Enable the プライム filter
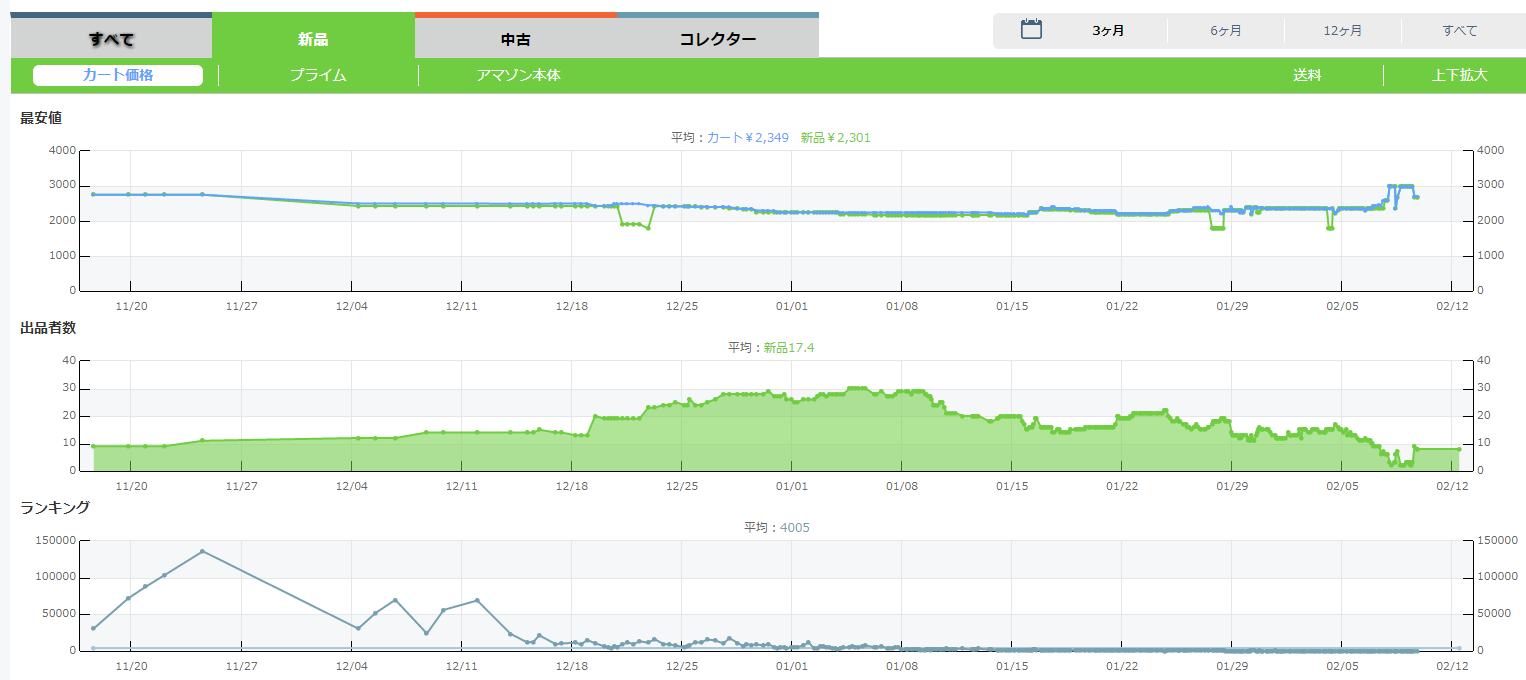The width and height of the screenshot is (1526, 680). [318, 75]
